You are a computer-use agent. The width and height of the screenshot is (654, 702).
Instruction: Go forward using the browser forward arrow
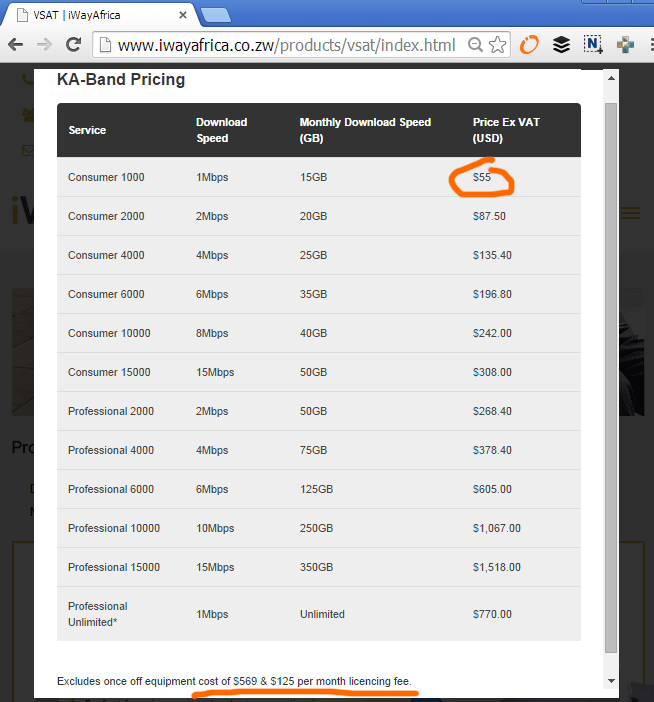click(44, 45)
